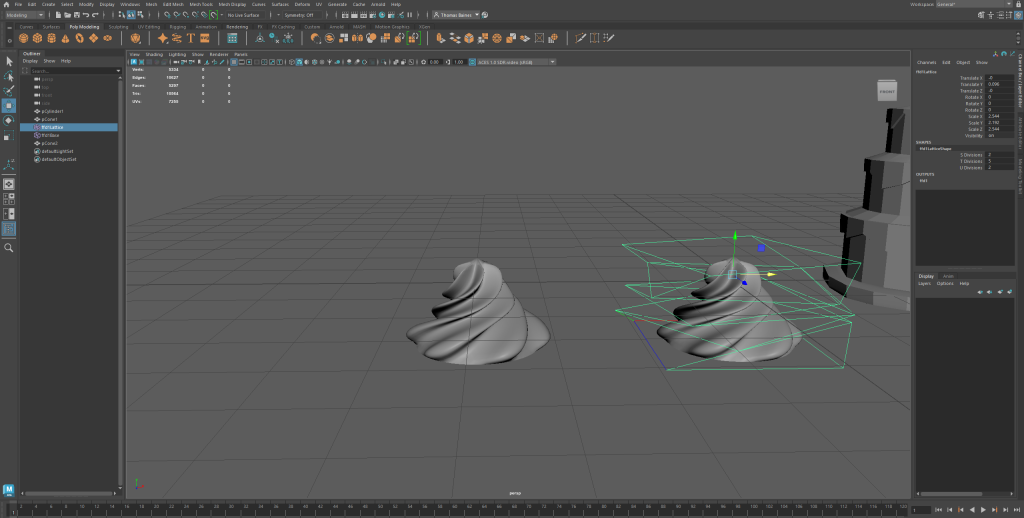The image size is (1024, 518).
Task: Select ffd1Base in the Outliner
Action: point(51,135)
